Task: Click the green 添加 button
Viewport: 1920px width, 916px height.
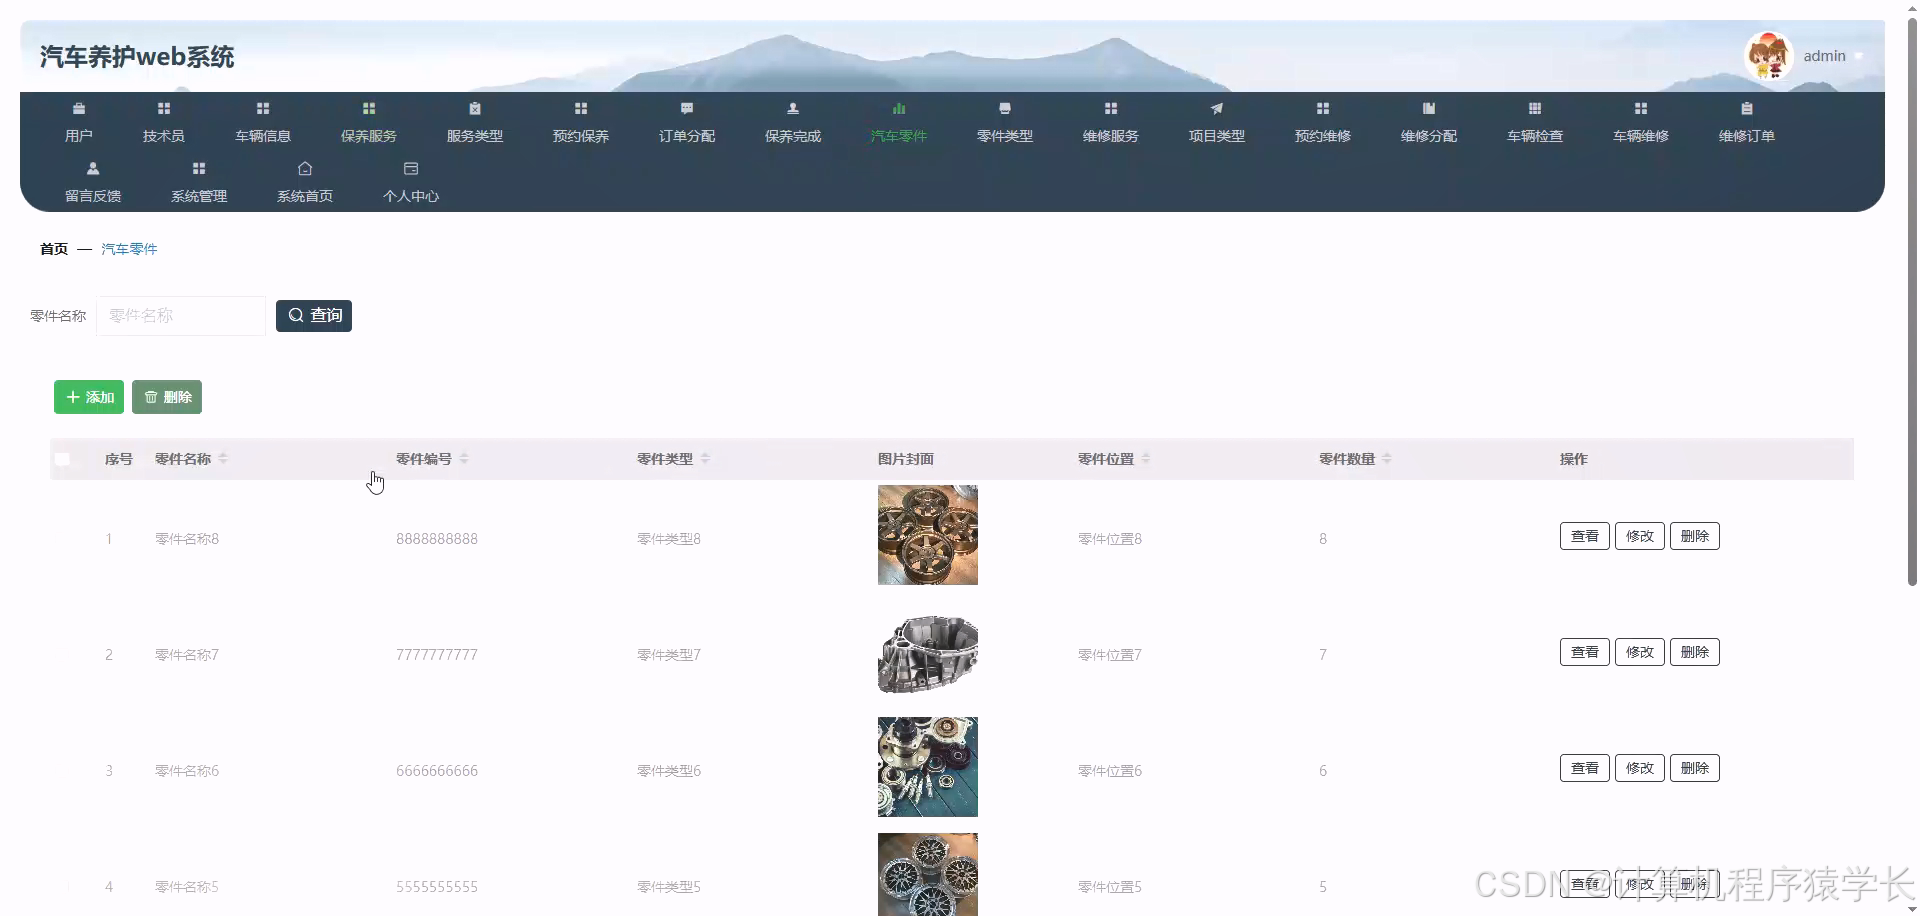Action: [x=89, y=397]
